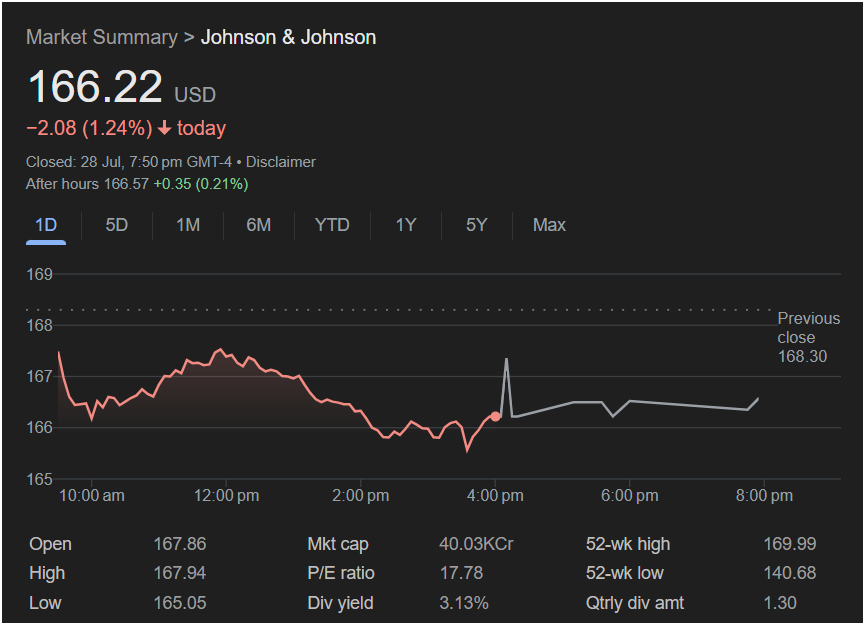Viewport: 865px width, 625px height.
Task: Click the 10:00 am axis label
Action: tap(92, 495)
